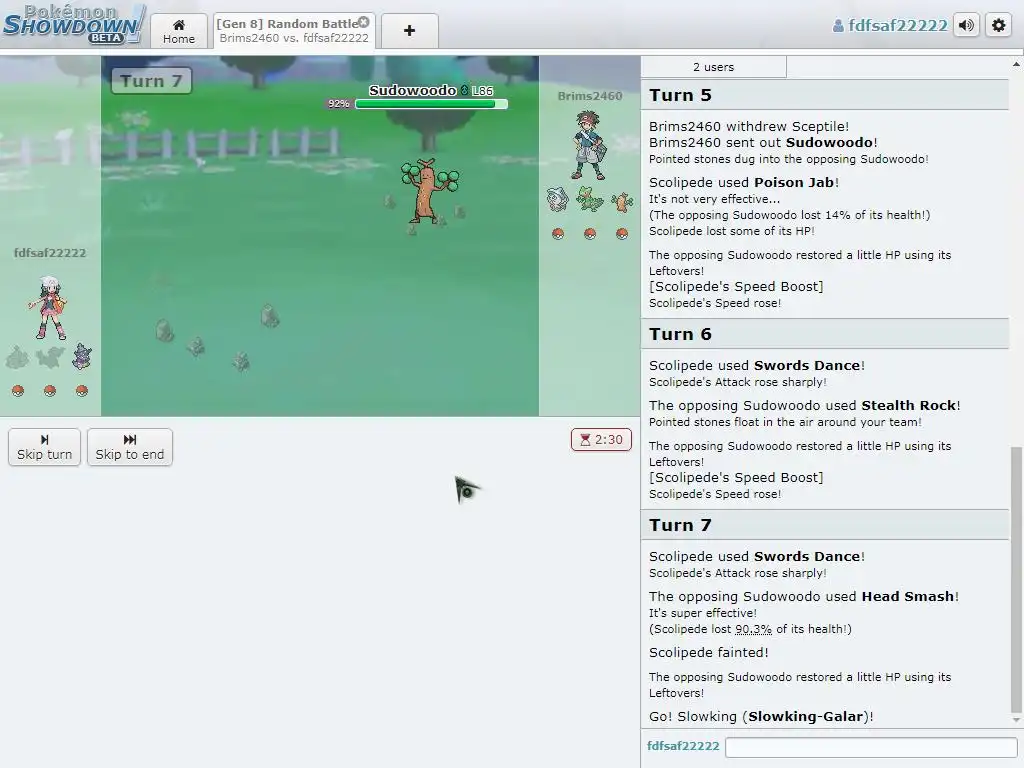
Task: Click Sudowoodo's name and level label
Action: click(x=431, y=90)
